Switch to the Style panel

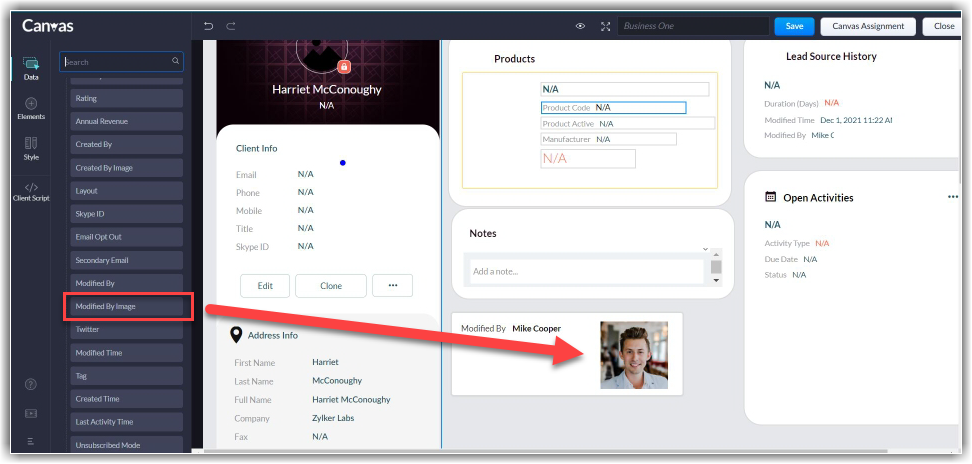pyautogui.click(x=31, y=148)
